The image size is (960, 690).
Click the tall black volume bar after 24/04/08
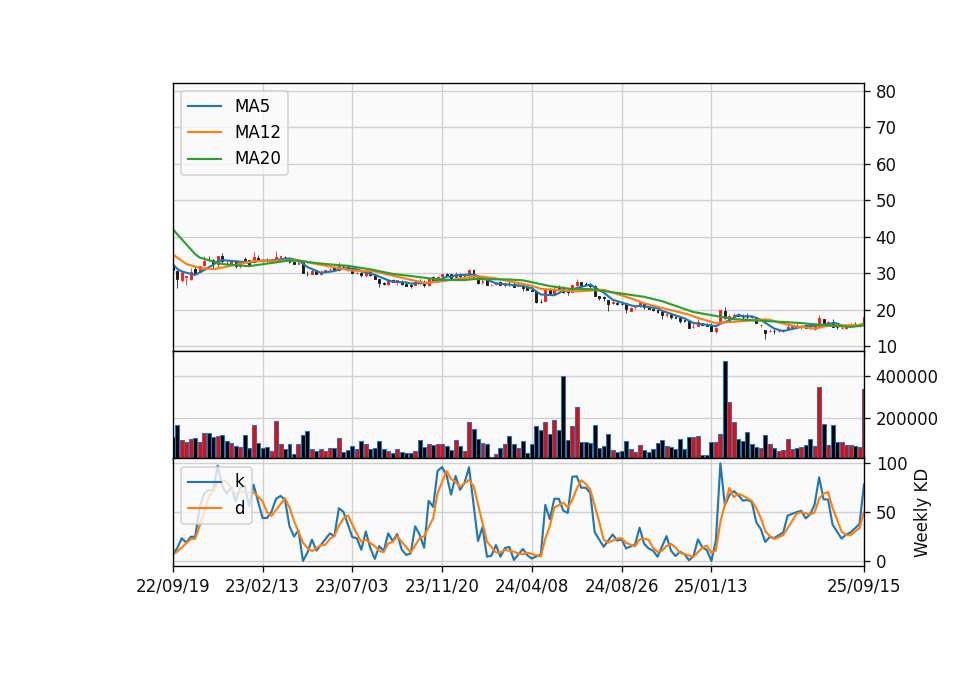pos(563,417)
